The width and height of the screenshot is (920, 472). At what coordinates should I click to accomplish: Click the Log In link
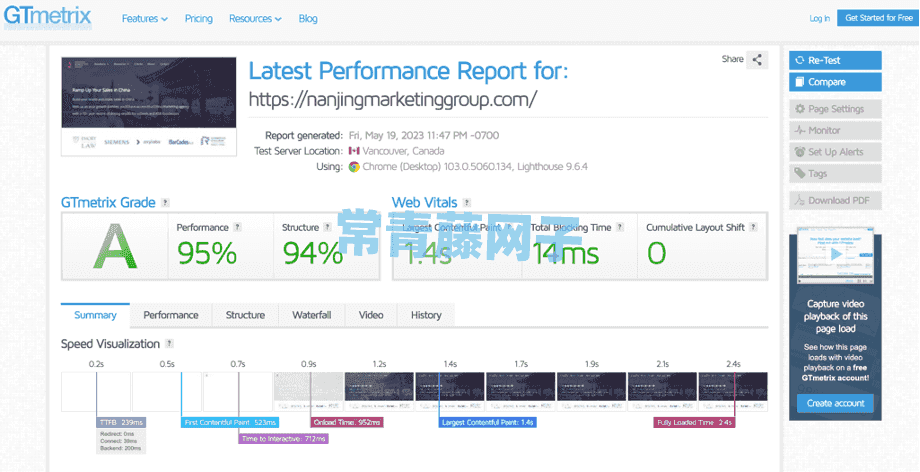click(820, 18)
